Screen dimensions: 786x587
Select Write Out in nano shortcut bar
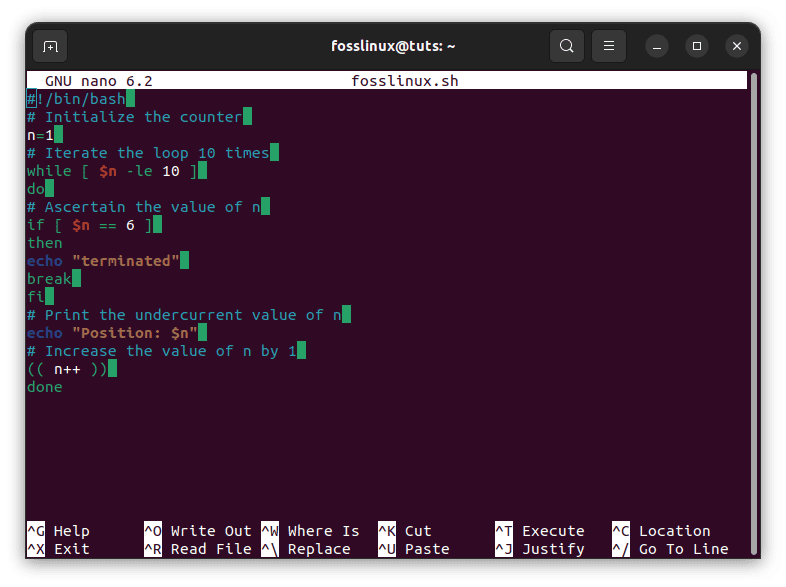(x=210, y=531)
